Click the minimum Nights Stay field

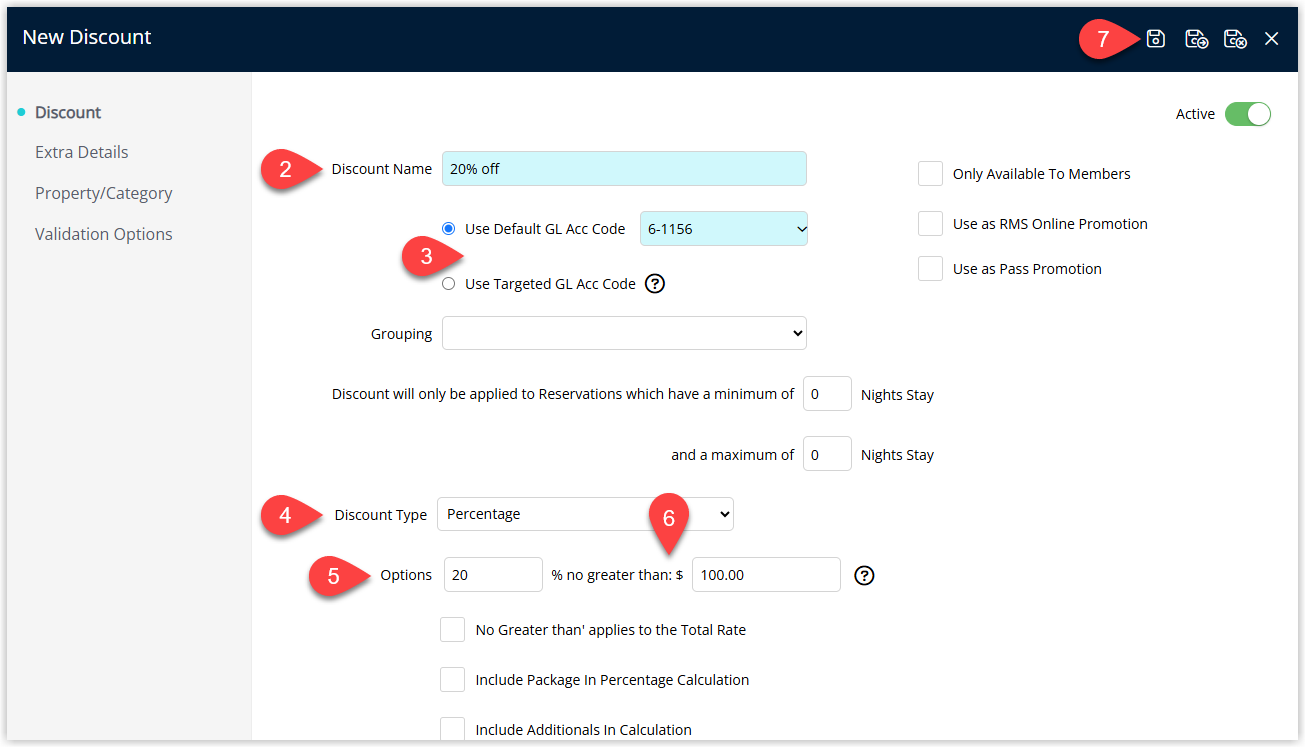point(827,394)
